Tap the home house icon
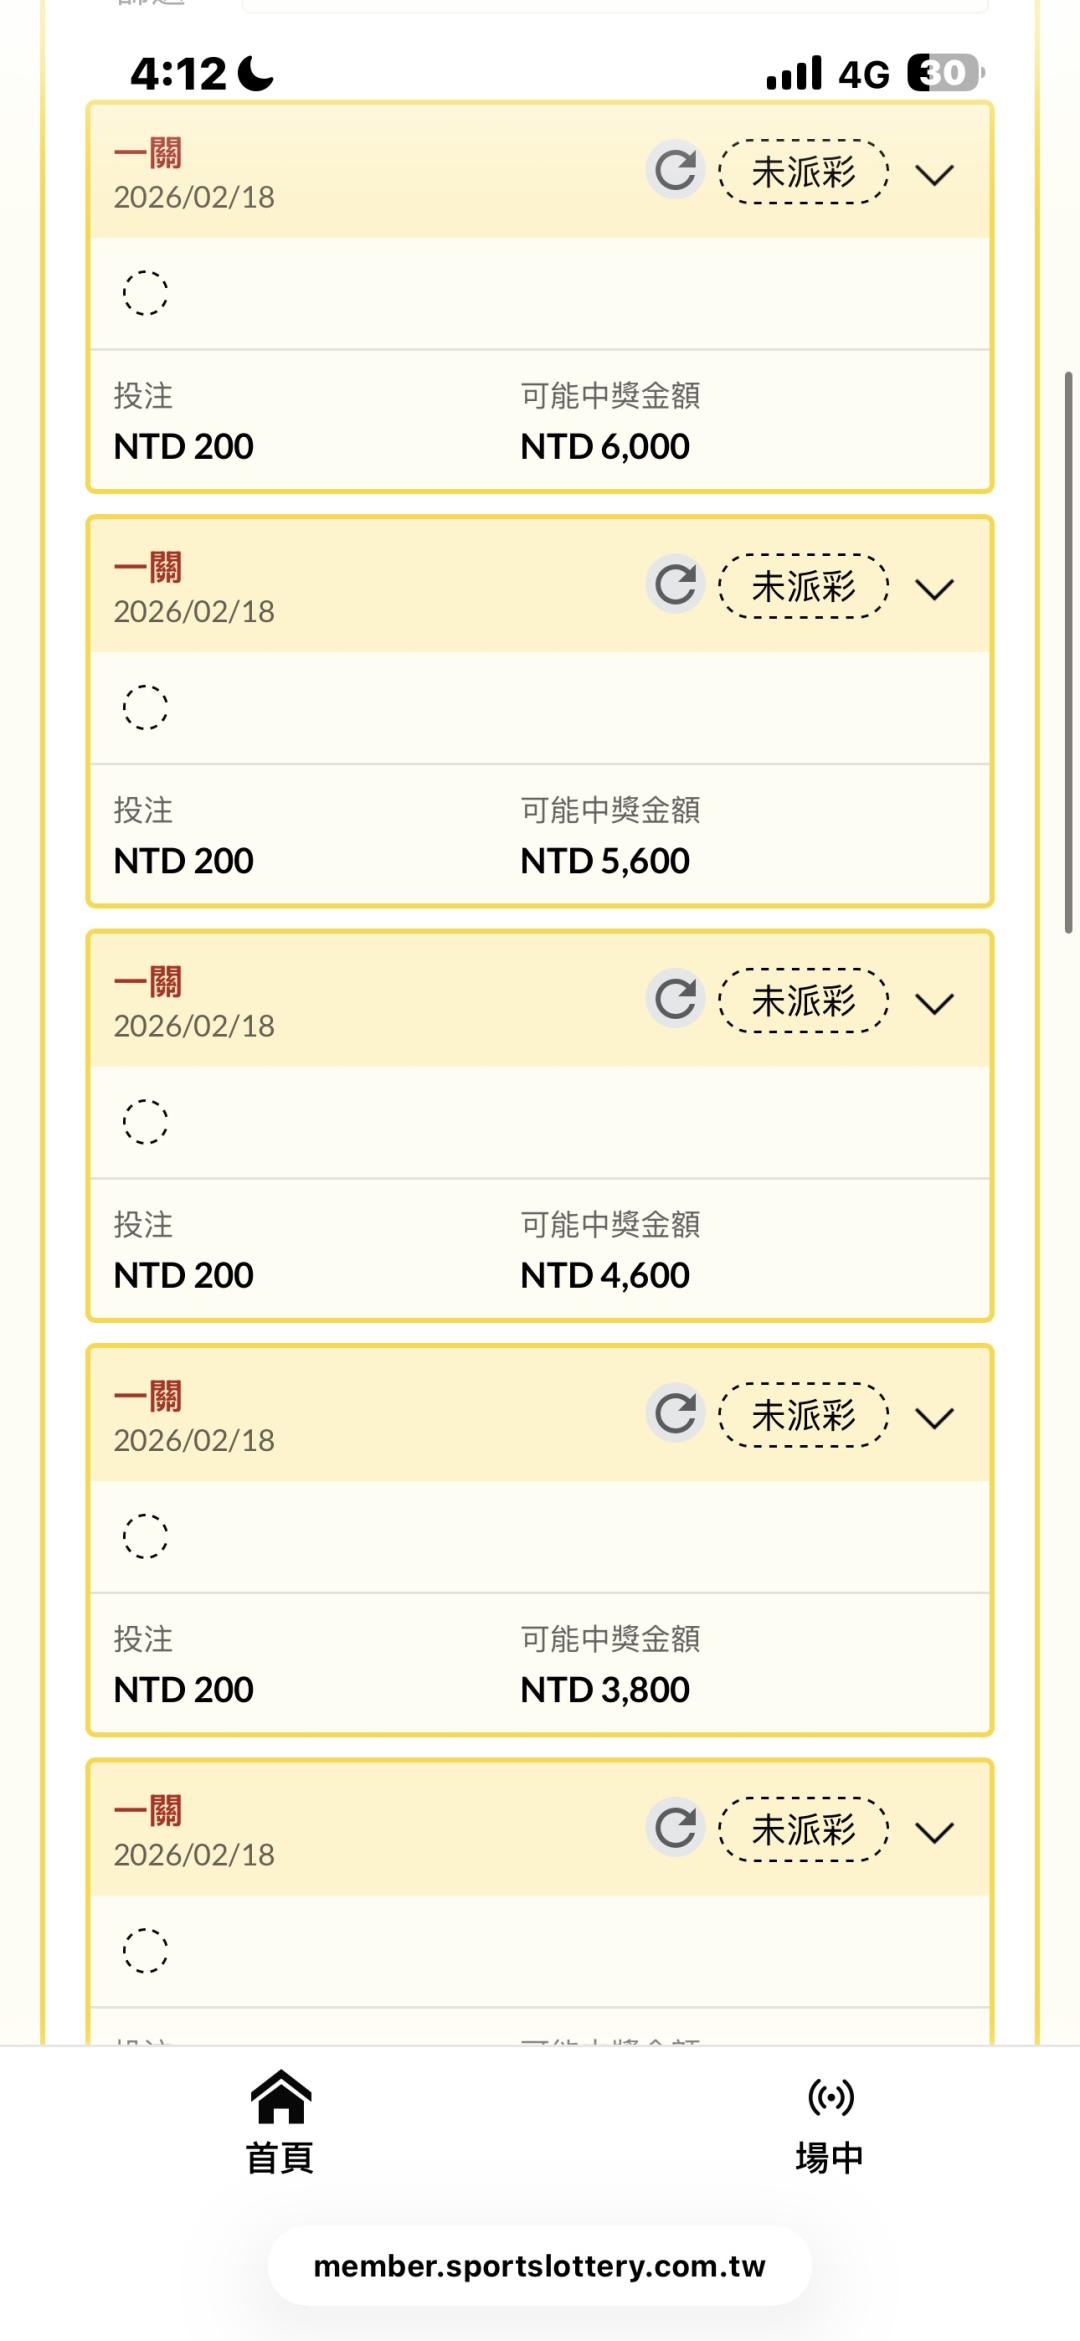 point(281,2097)
